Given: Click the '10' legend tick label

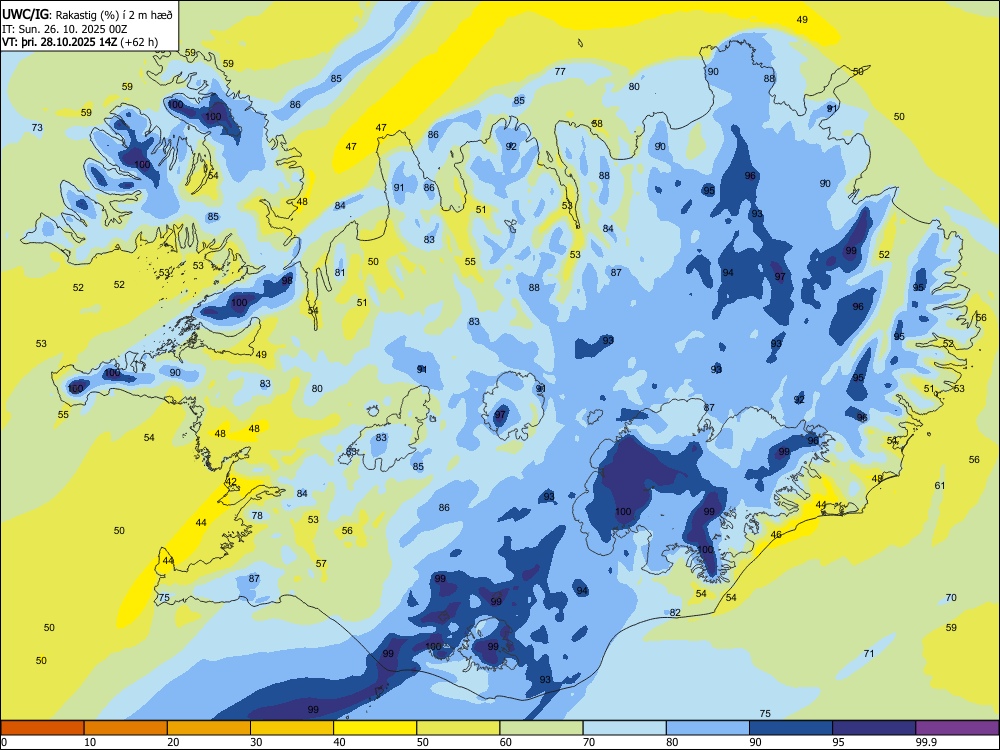Looking at the screenshot, I should pyautogui.click(x=91, y=742).
